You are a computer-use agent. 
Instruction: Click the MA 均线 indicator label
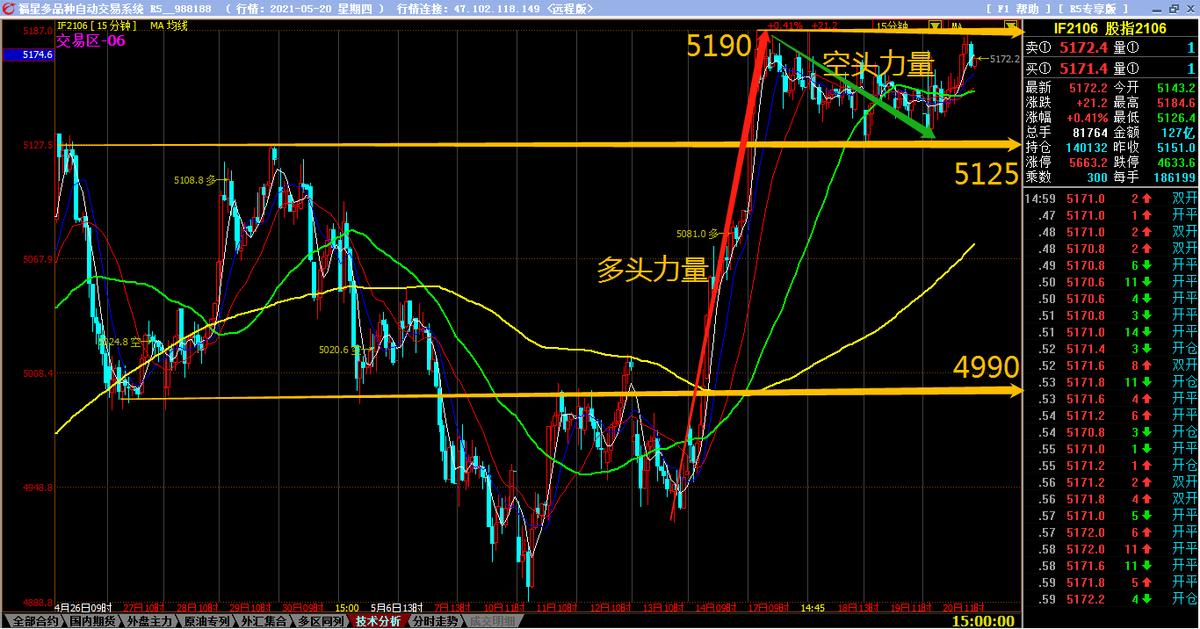(x=168, y=25)
